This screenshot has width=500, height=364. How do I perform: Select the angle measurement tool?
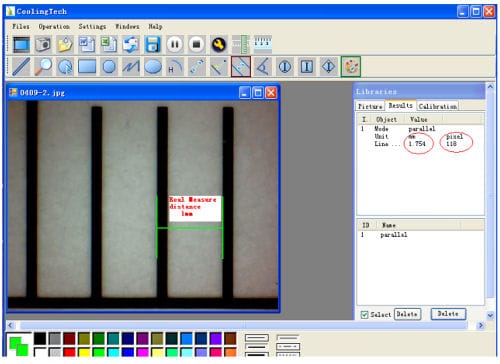tap(263, 67)
